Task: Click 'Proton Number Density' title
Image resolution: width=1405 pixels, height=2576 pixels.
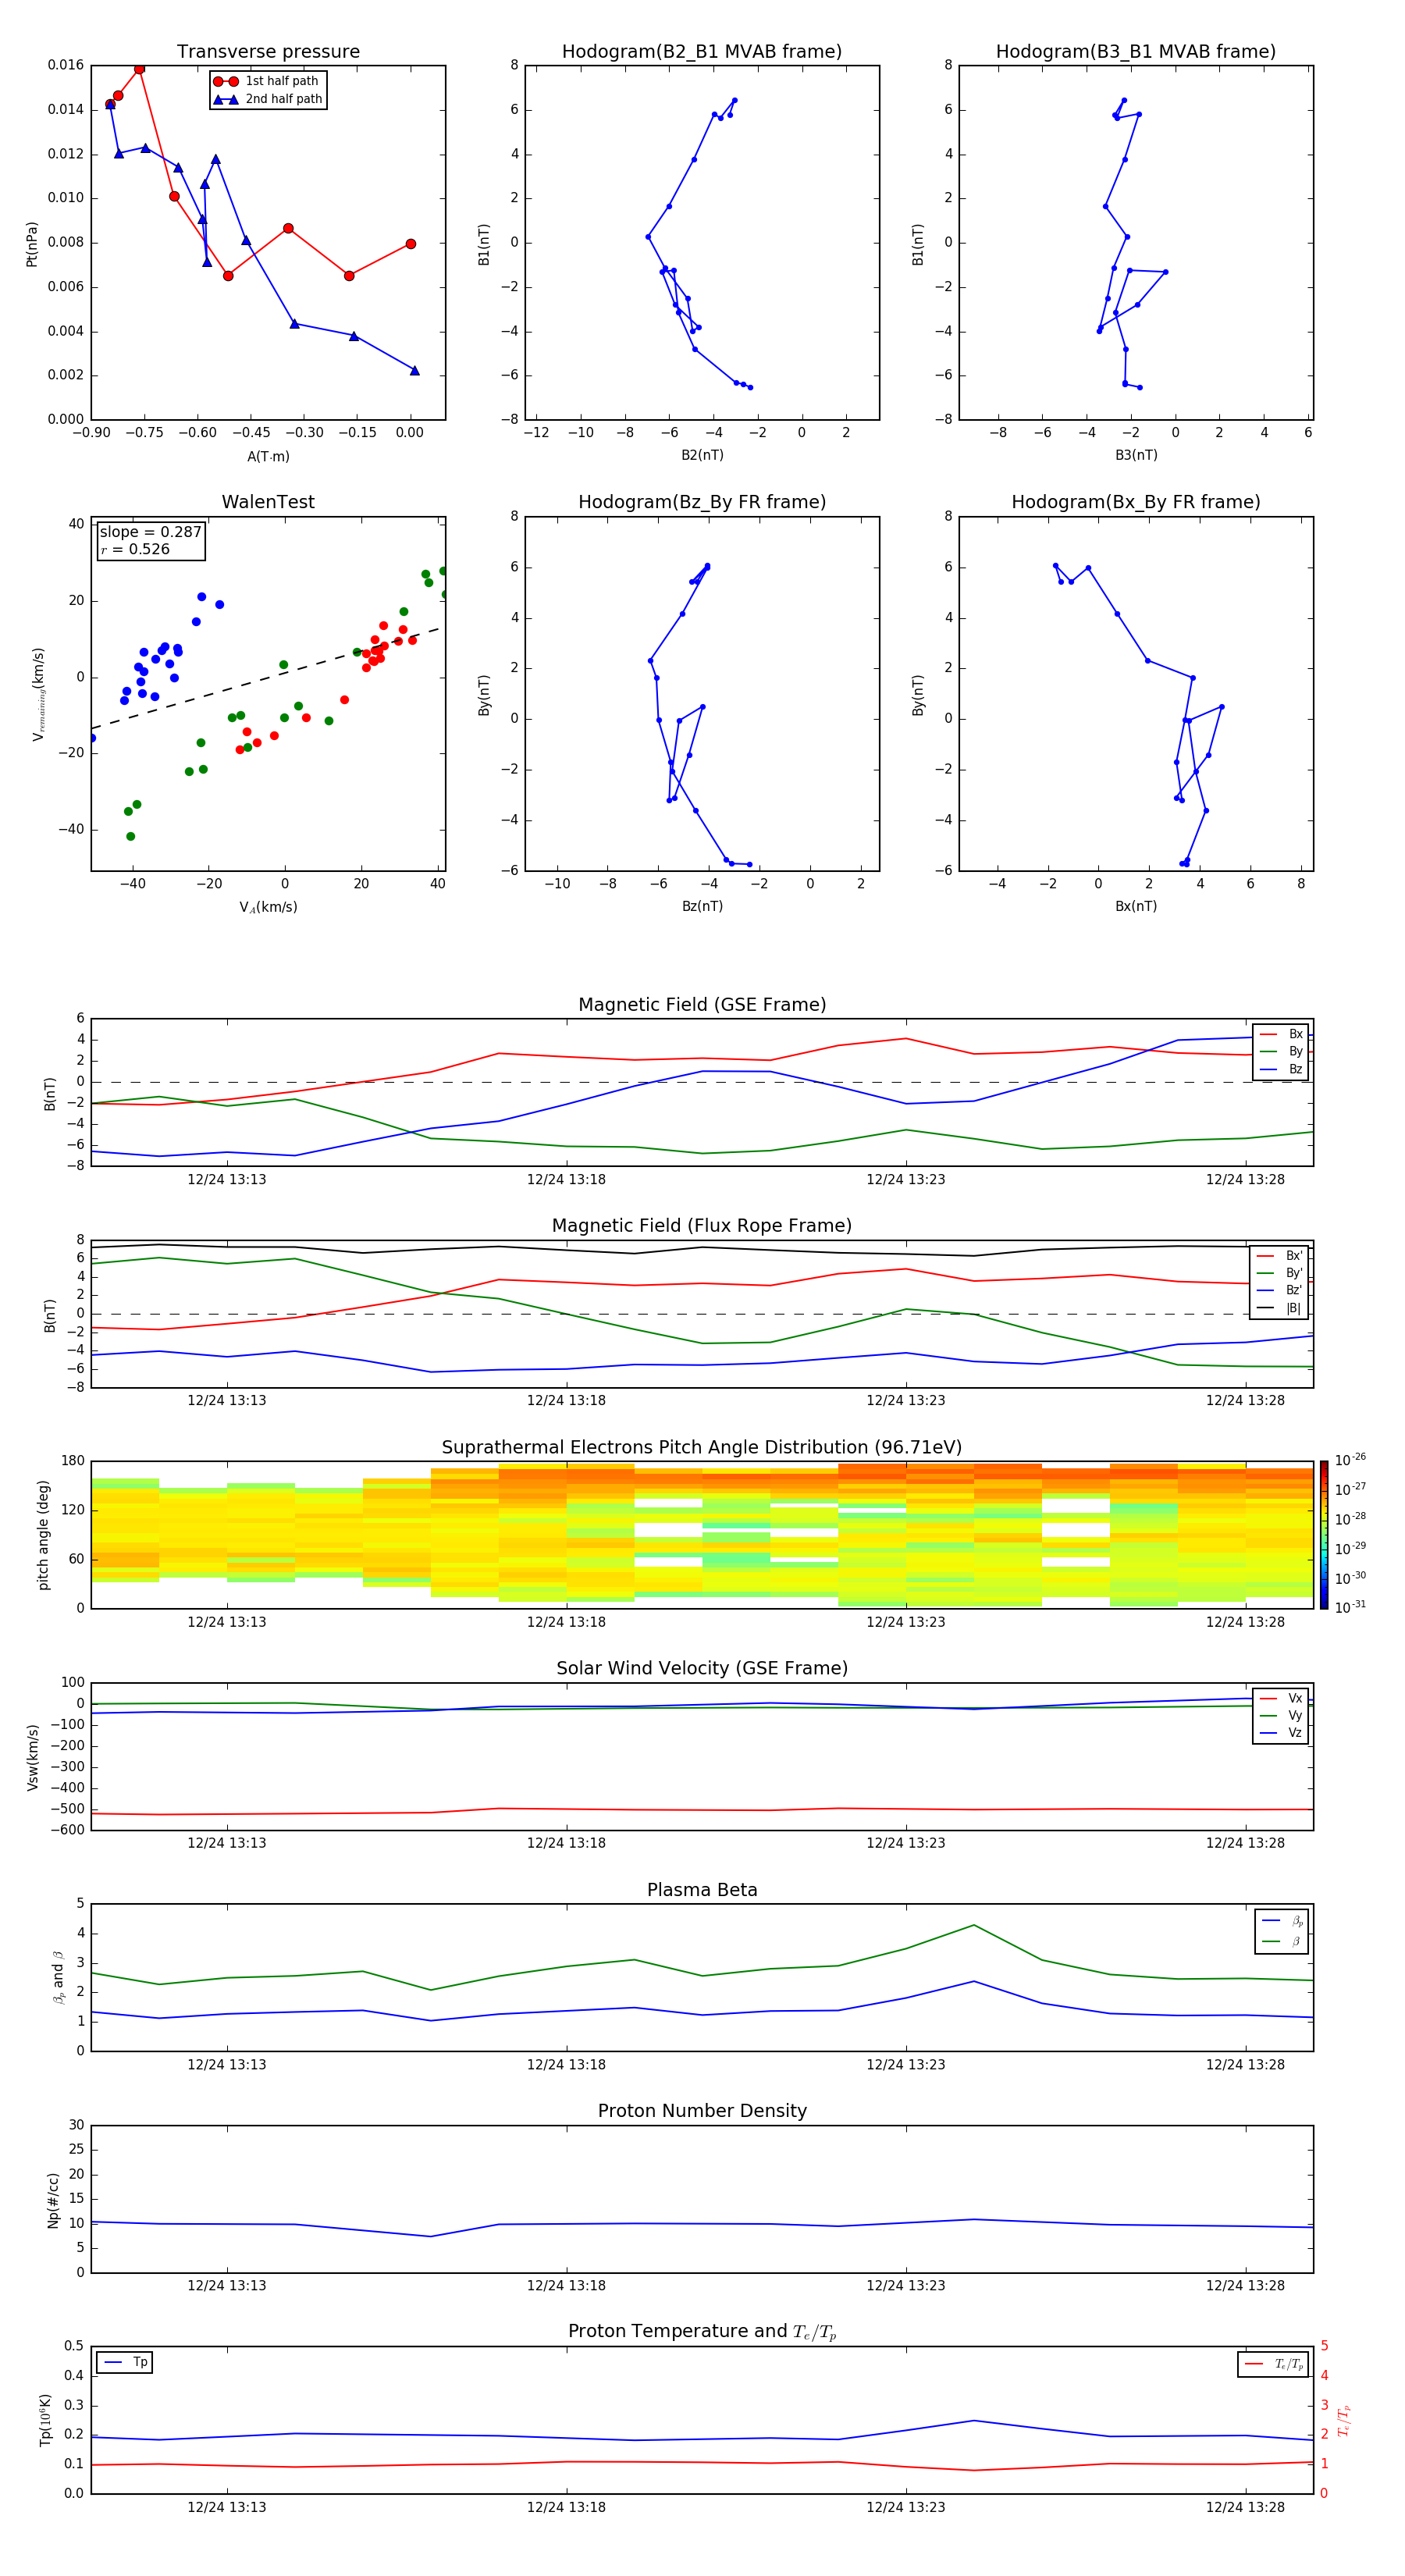Action: [x=702, y=2111]
